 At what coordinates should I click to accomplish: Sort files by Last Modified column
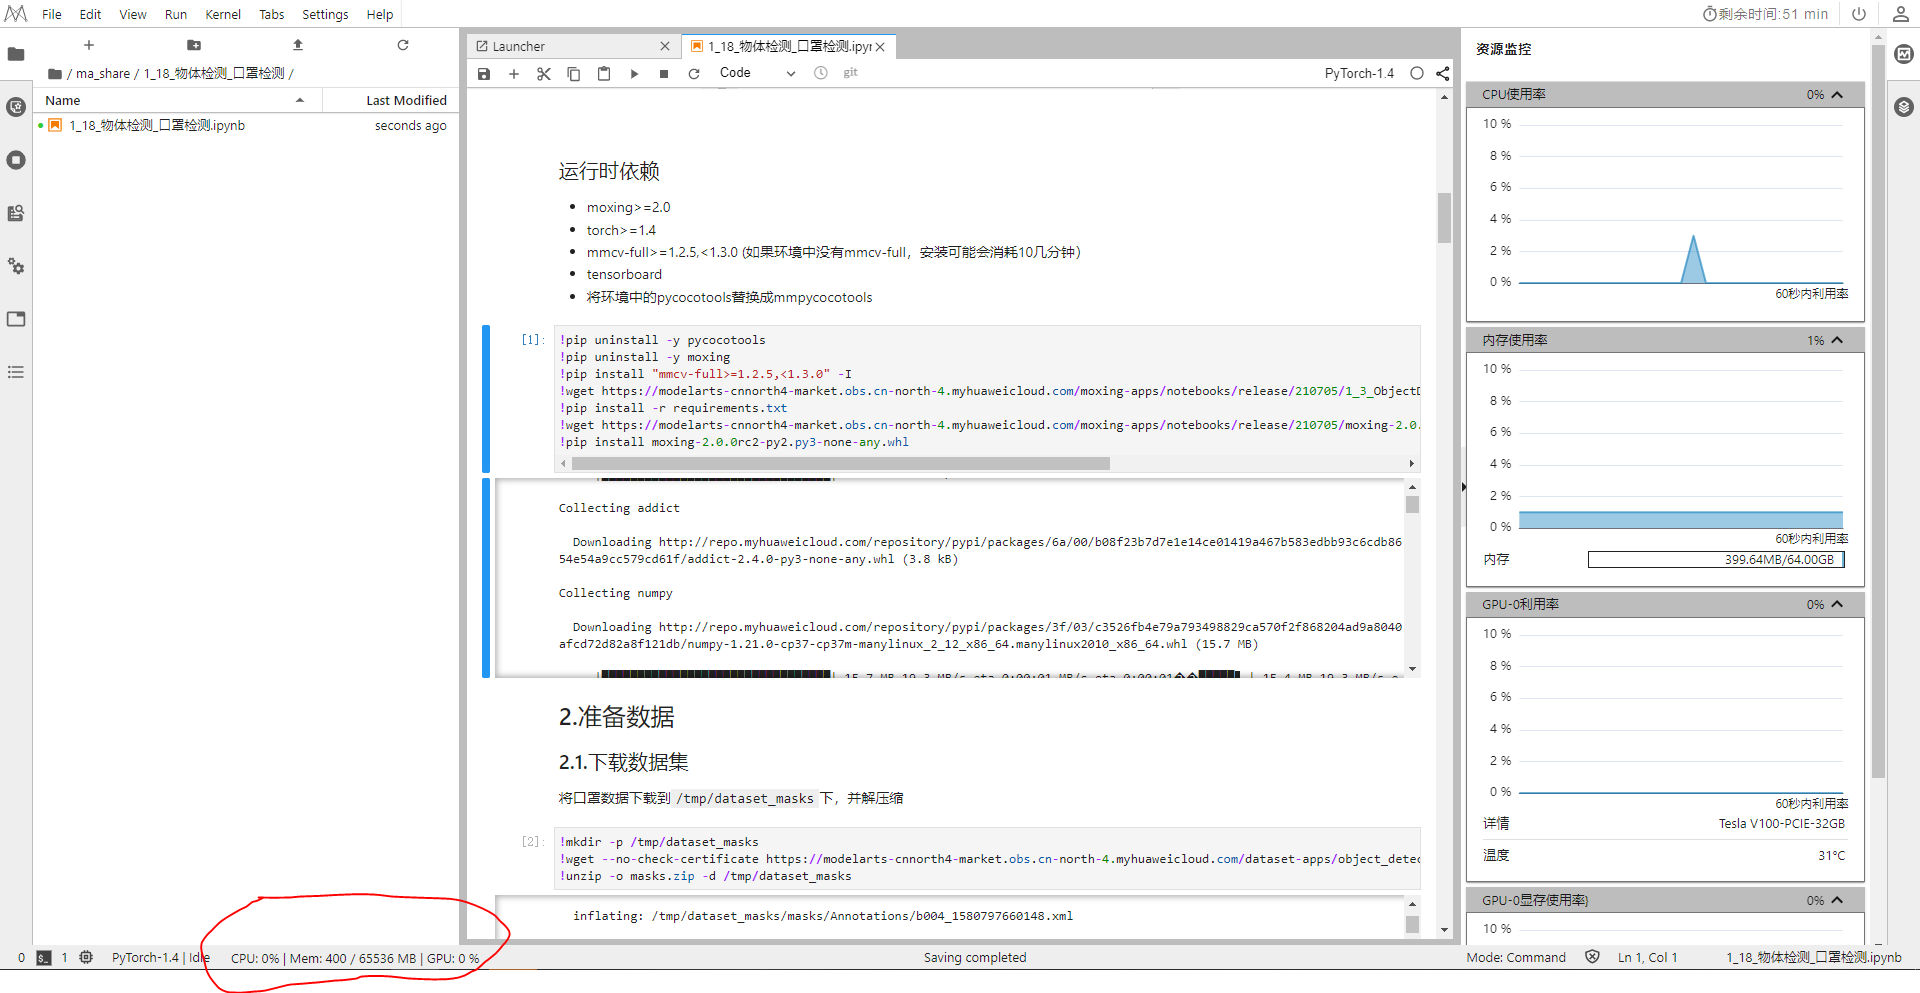[390, 101]
